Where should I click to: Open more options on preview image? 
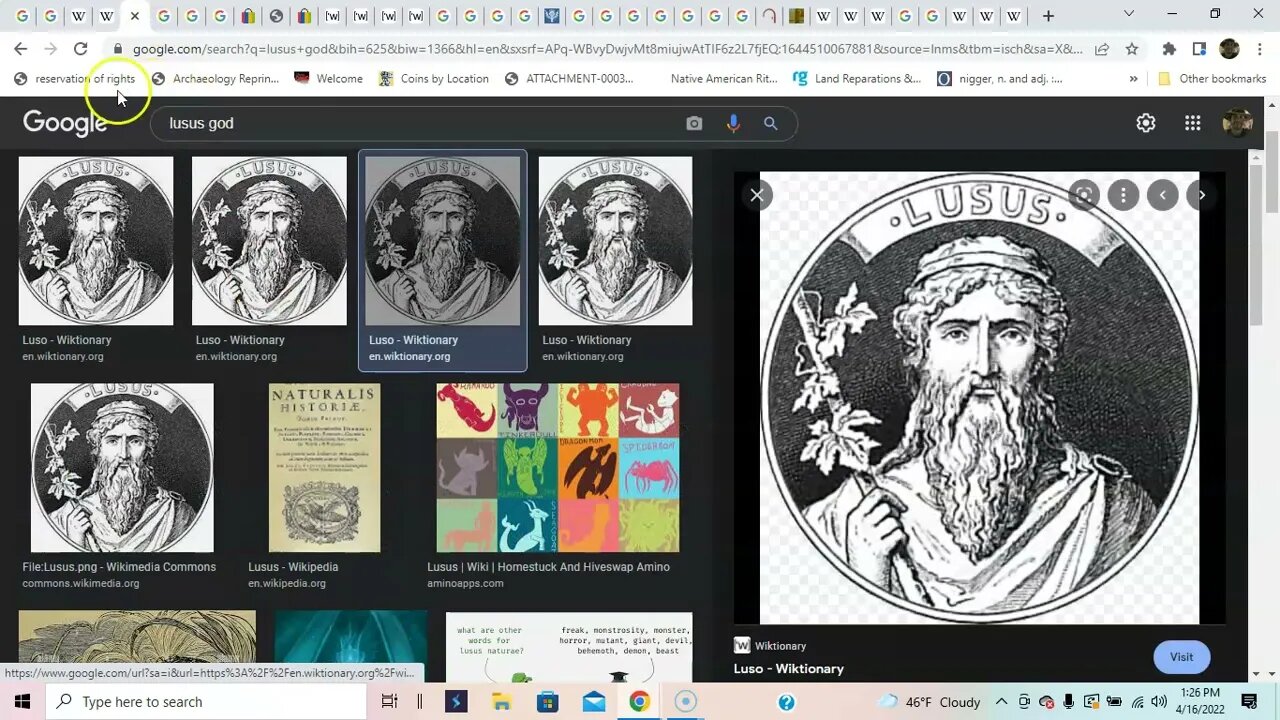[1123, 195]
